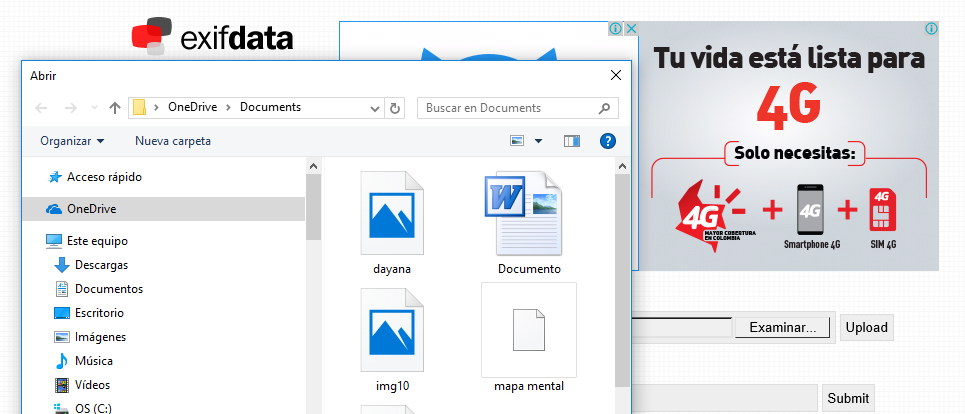
Task: Click the Upload button
Action: click(x=867, y=328)
